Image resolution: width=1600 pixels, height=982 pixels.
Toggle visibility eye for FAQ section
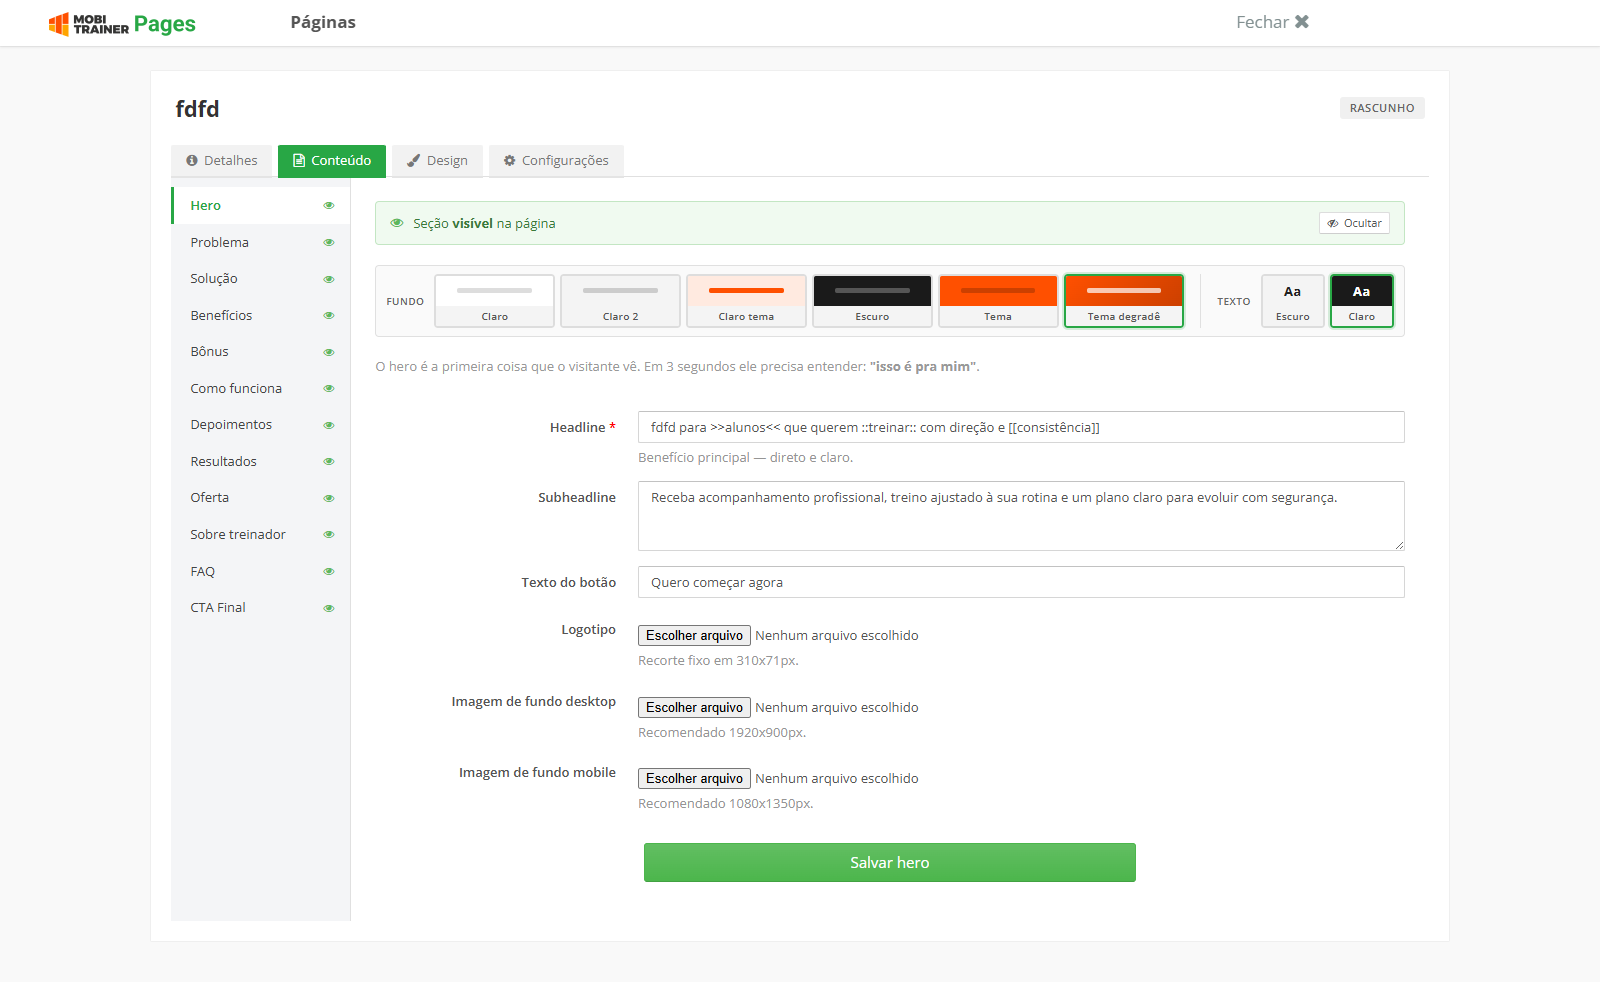[329, 572]
